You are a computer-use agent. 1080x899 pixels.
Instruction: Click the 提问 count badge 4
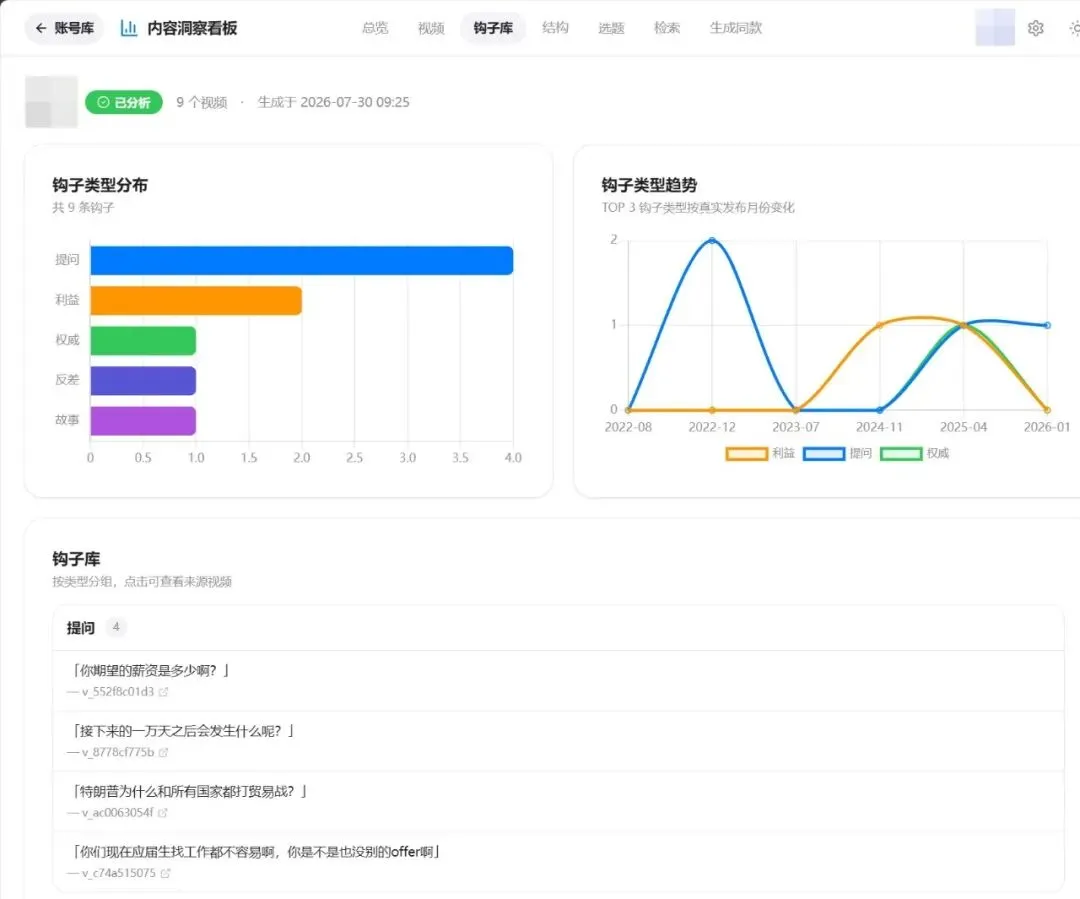(116, 627)
